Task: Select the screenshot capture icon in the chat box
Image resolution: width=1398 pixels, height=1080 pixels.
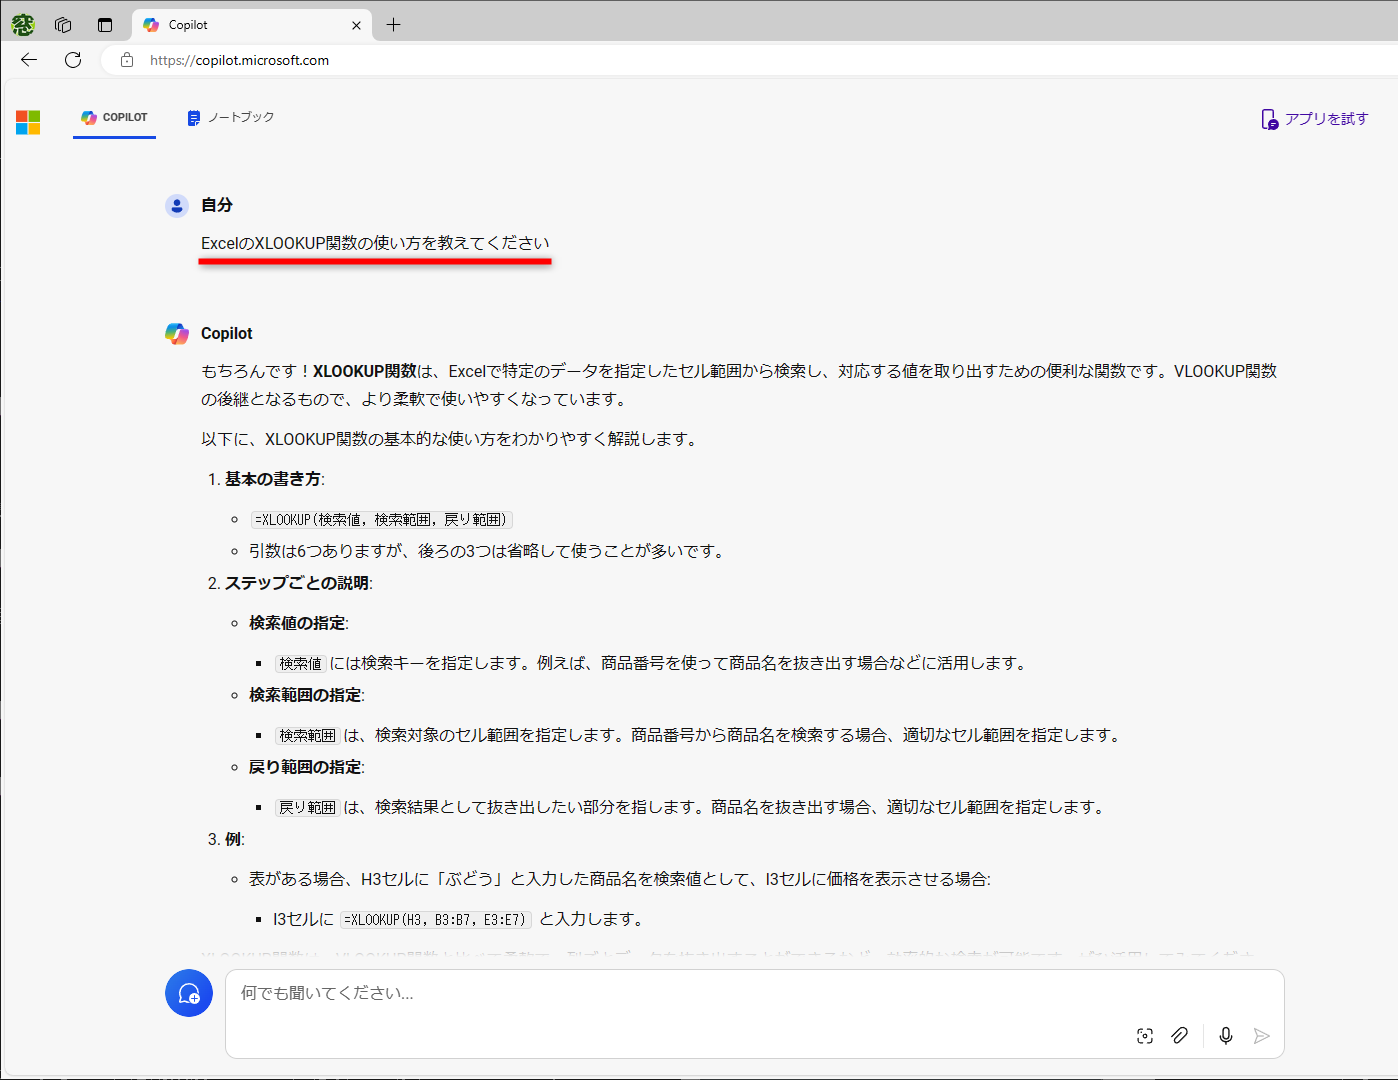Action: (x=1144, y=1035)
